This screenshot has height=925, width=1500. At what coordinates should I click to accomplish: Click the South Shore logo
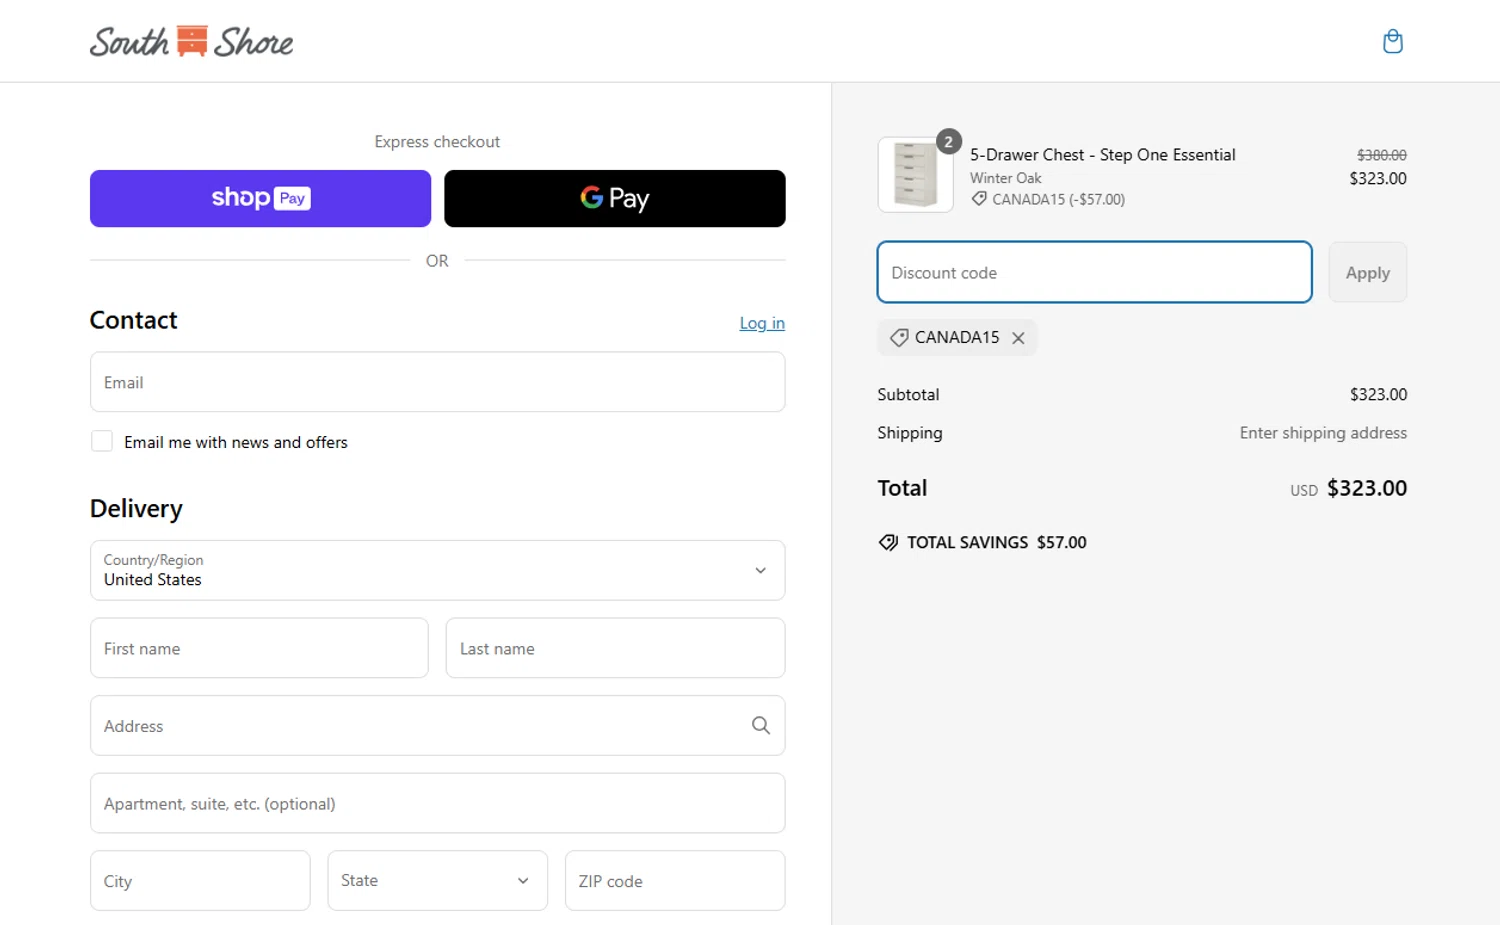coord(191,42)
